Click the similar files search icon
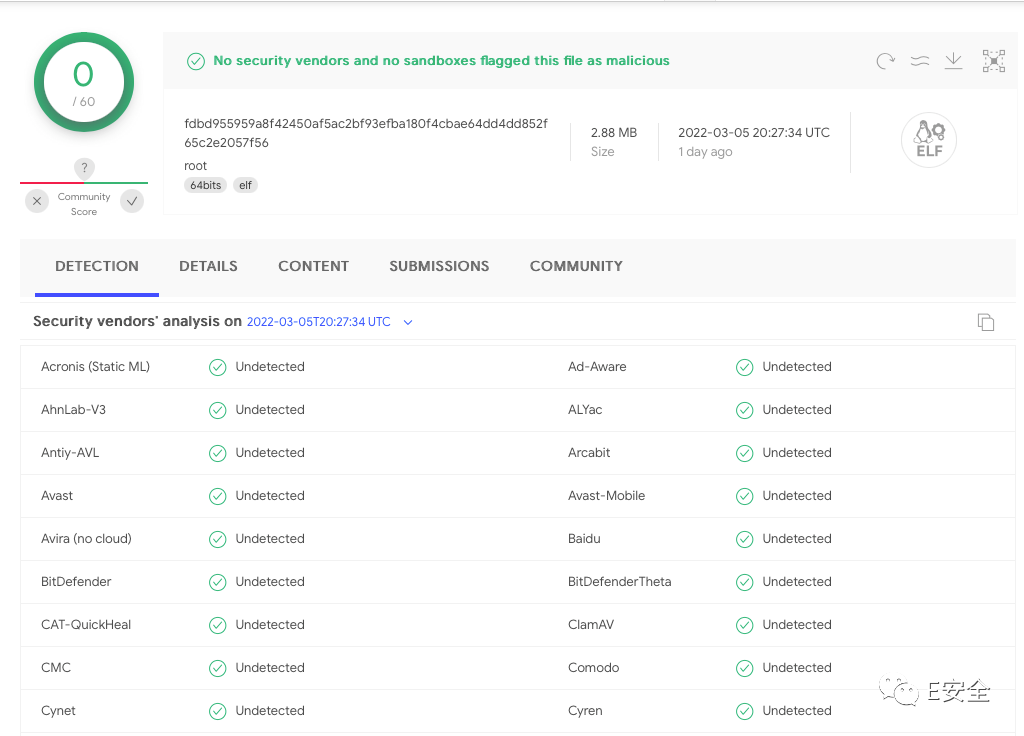 click(x=920, y=61)
